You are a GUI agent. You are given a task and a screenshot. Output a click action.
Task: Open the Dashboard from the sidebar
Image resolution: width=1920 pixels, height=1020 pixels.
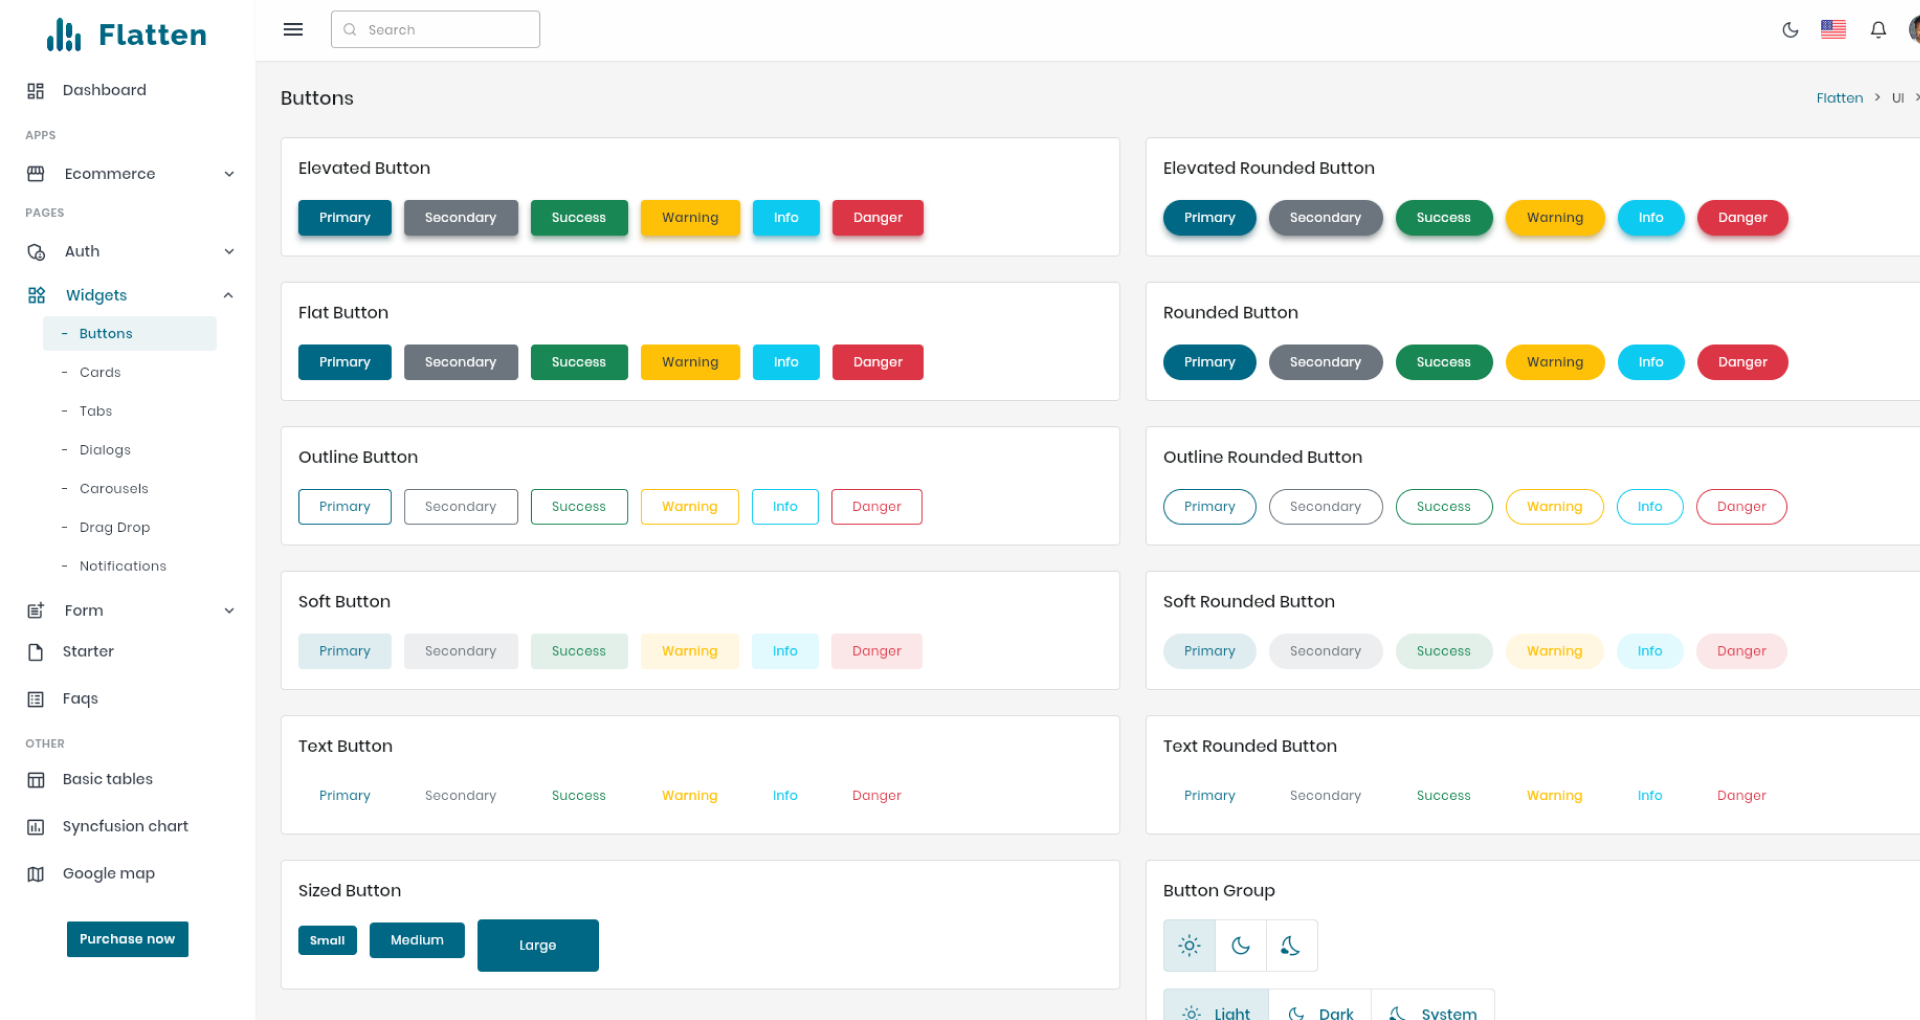coord(104,90)
